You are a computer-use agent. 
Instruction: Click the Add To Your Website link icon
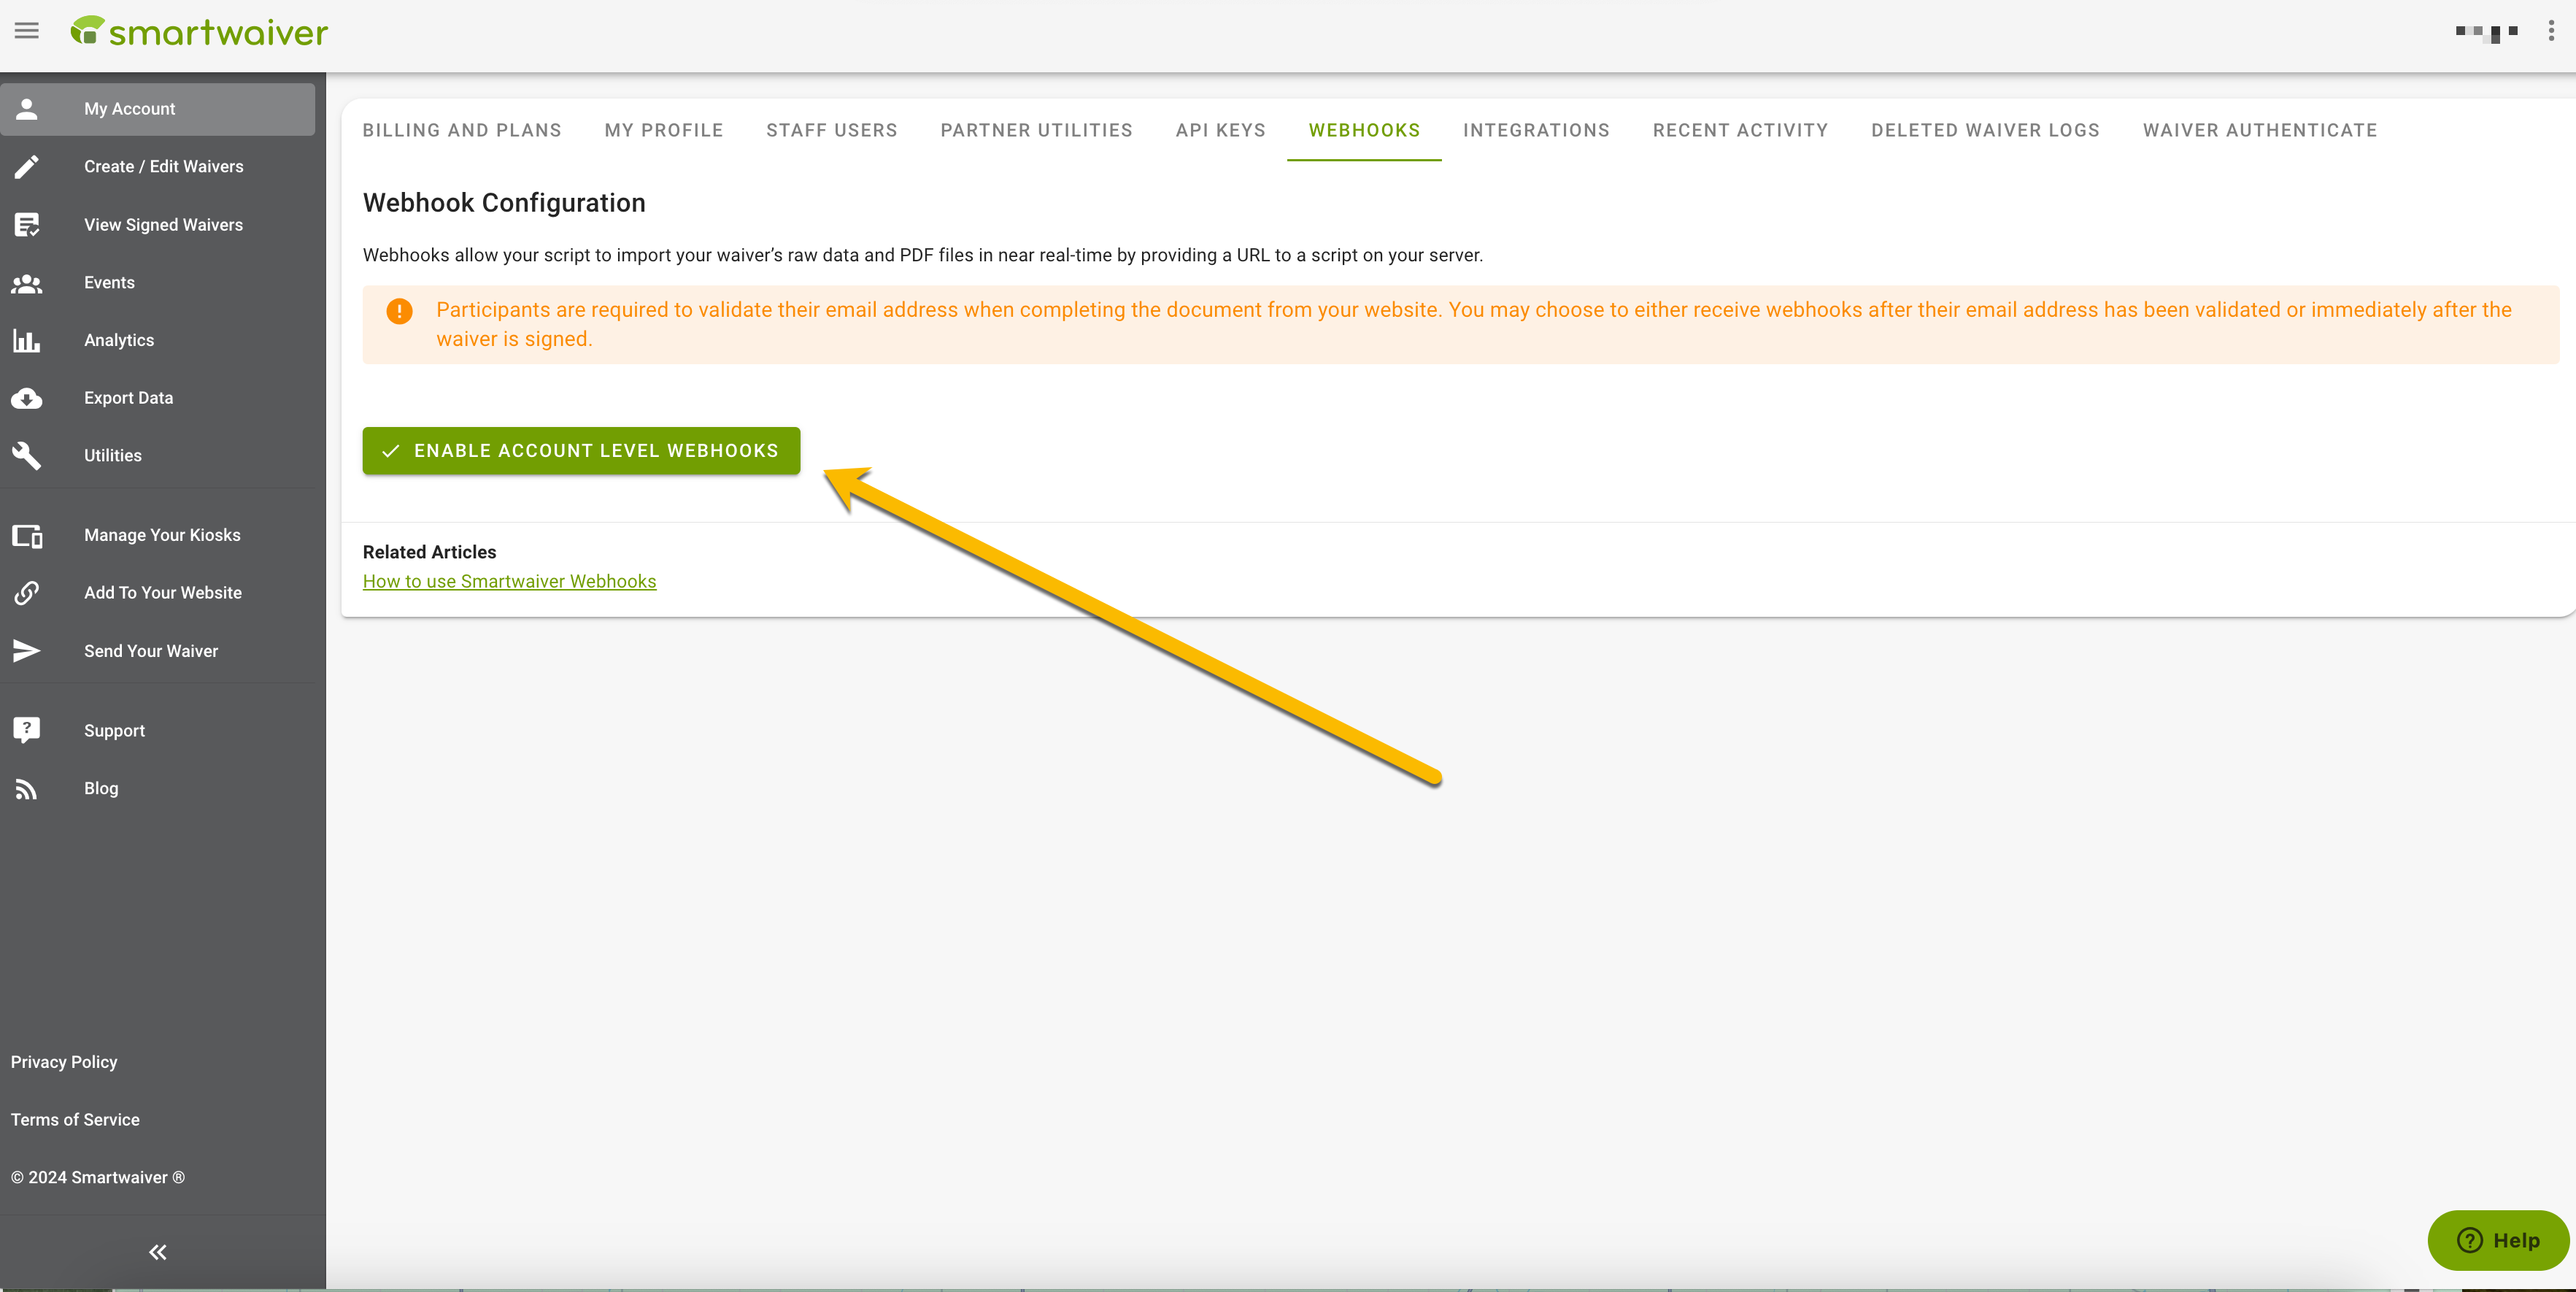(x=27, y=593)
